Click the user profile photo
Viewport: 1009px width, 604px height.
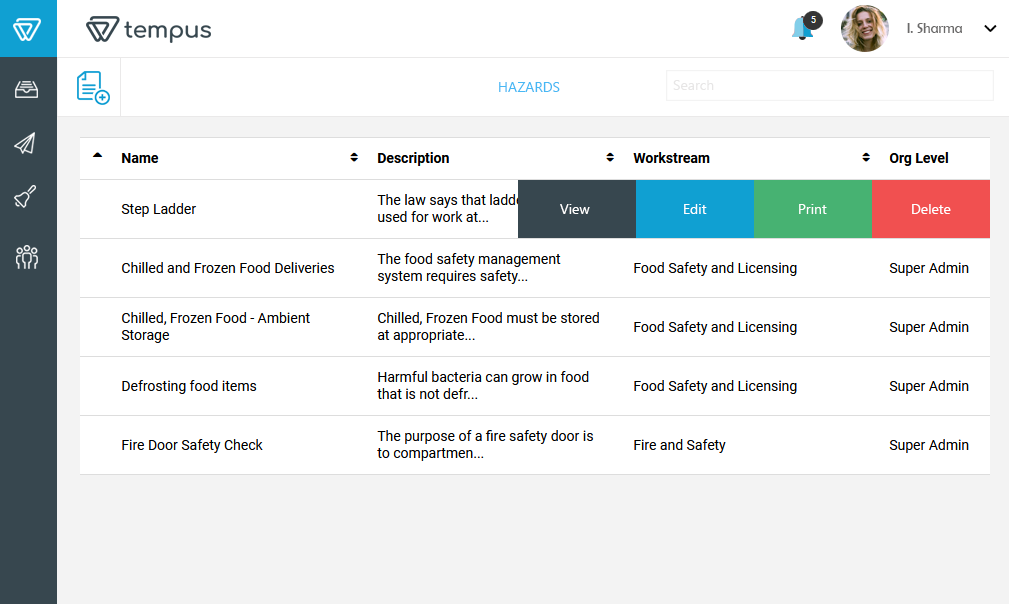pos(864,29)
